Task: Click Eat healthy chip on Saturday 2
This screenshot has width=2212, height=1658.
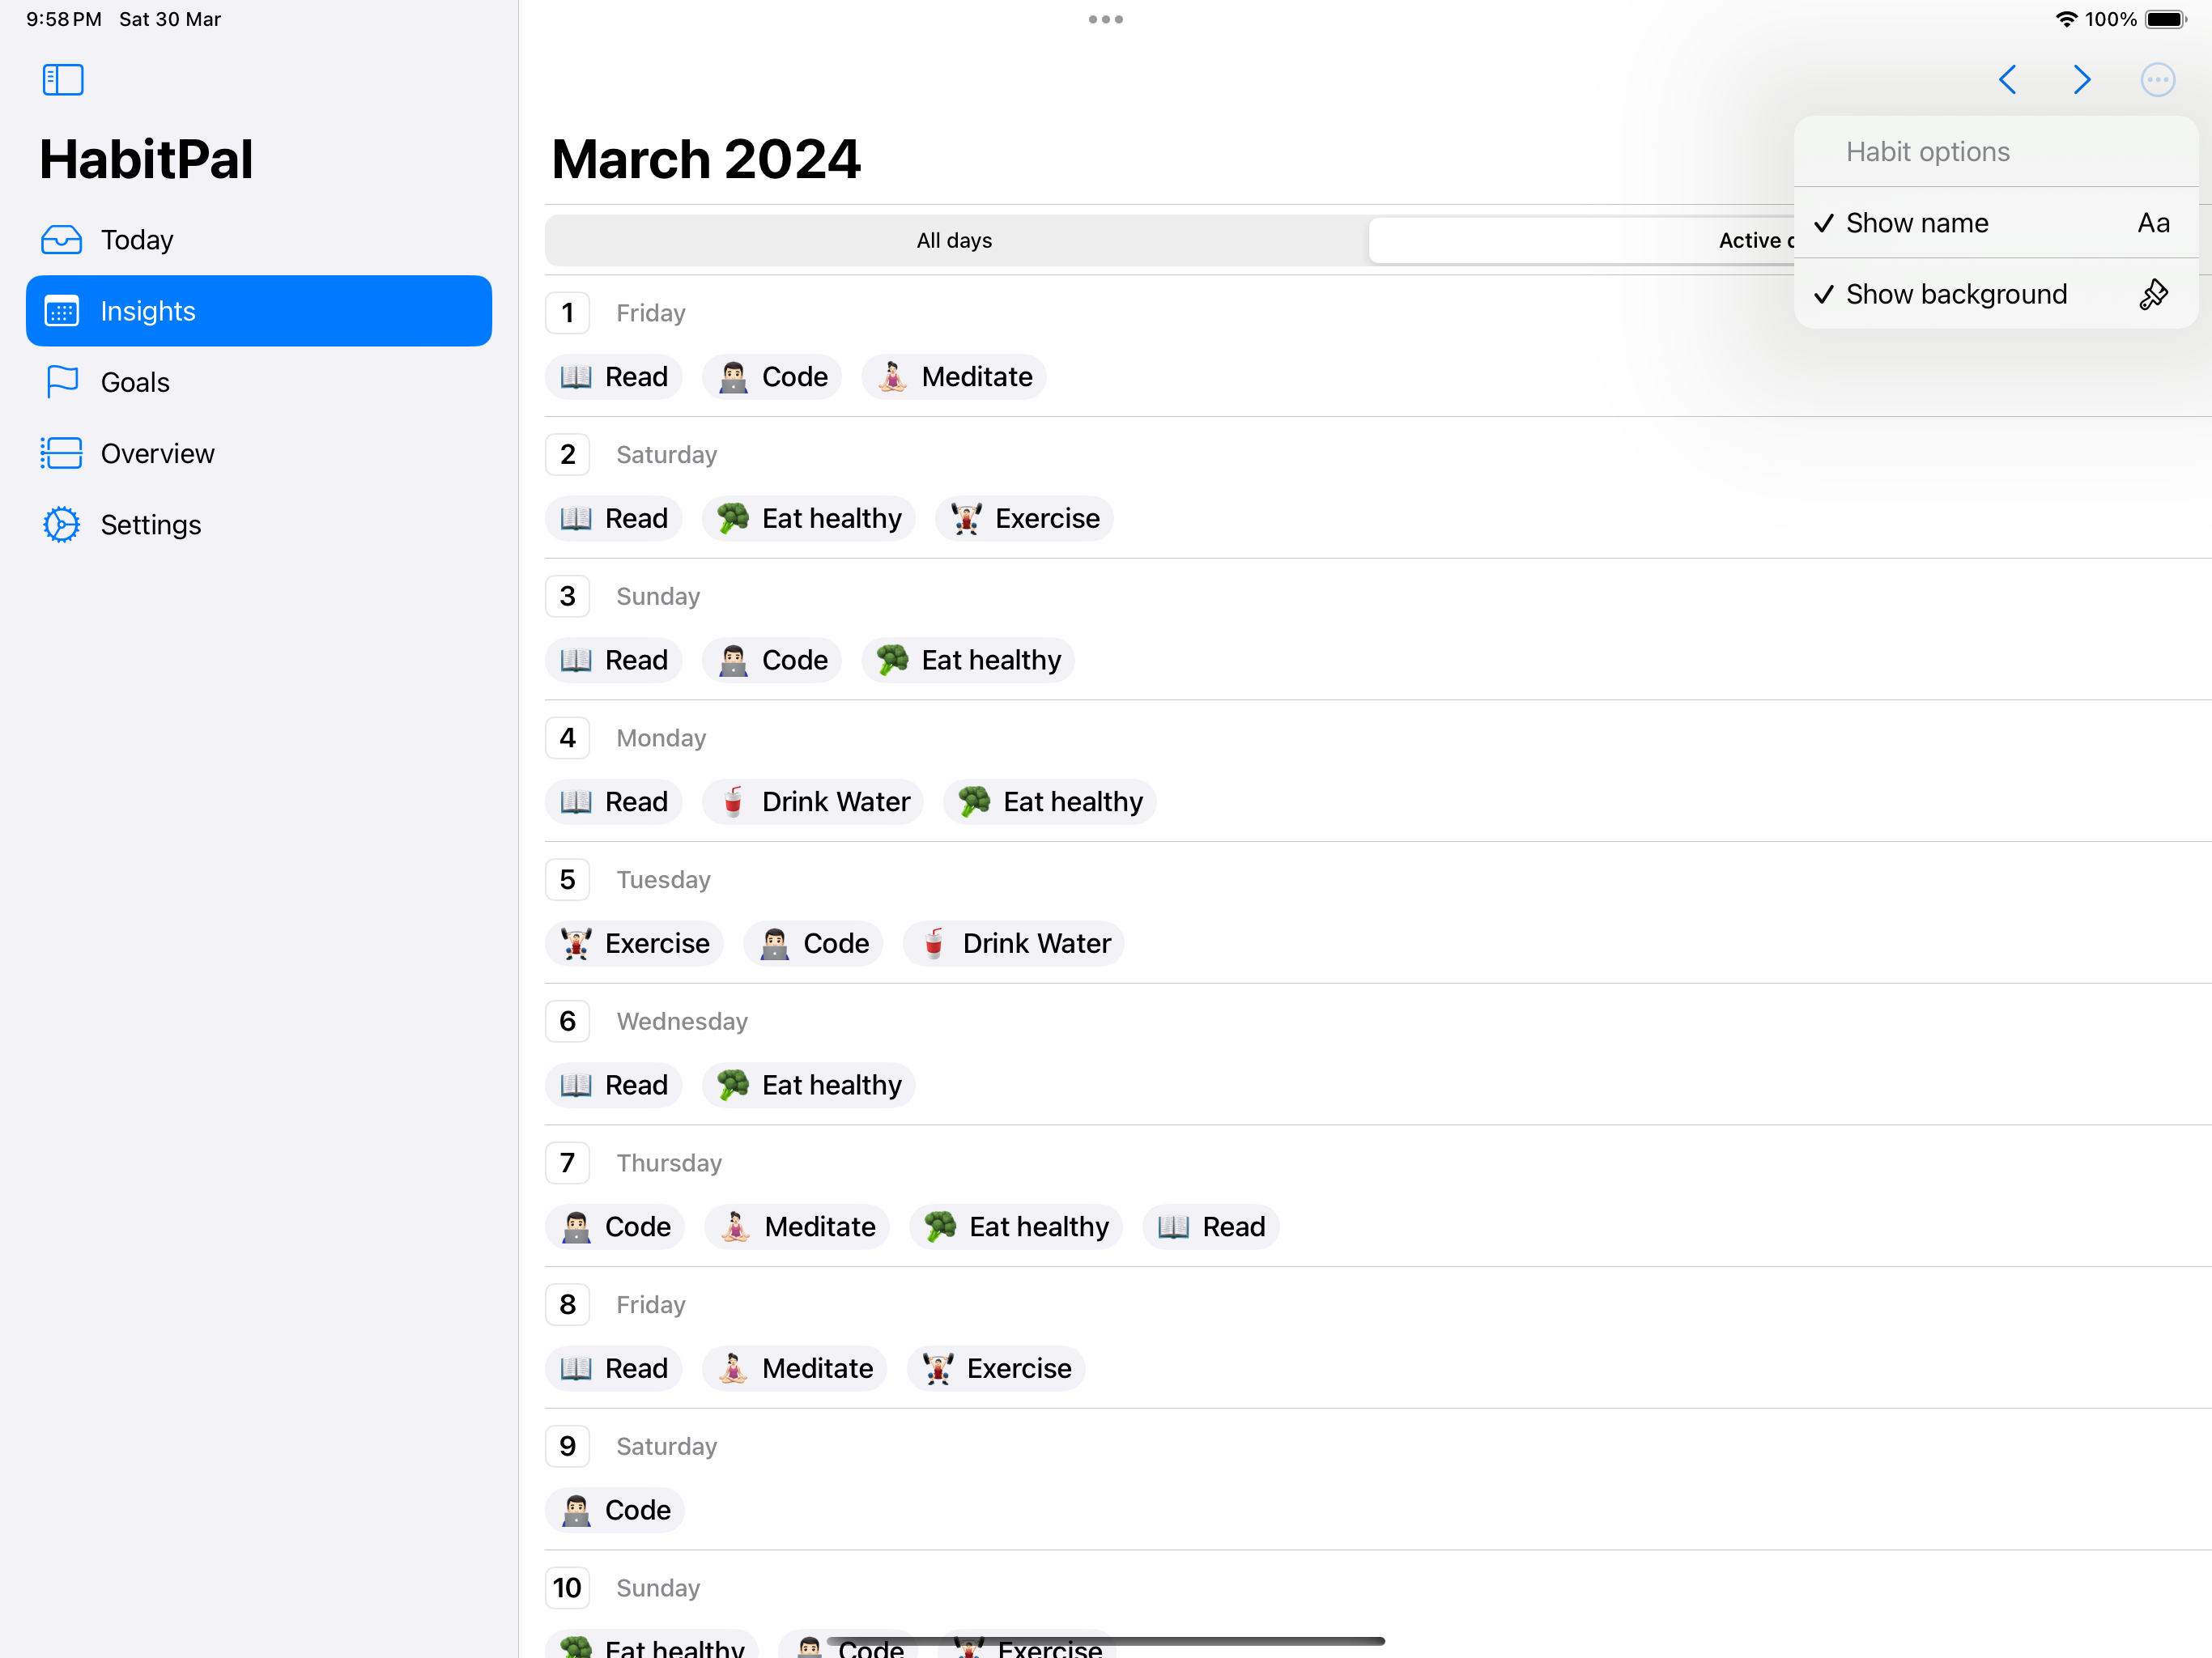Action: [x=809, y=519]
